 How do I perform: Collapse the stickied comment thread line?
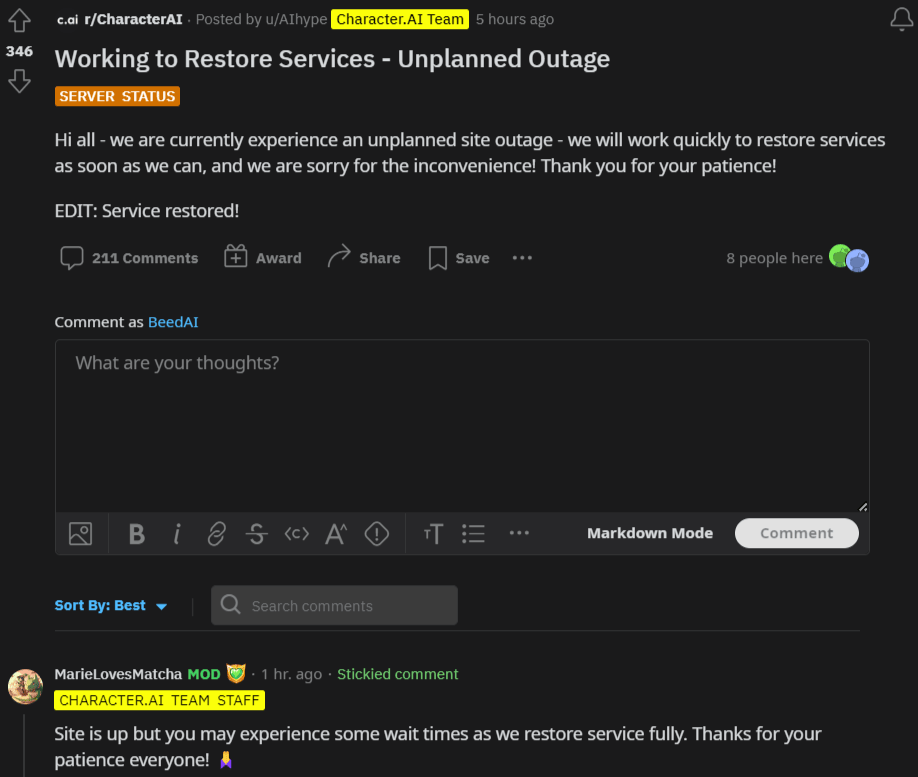[25, 745]
